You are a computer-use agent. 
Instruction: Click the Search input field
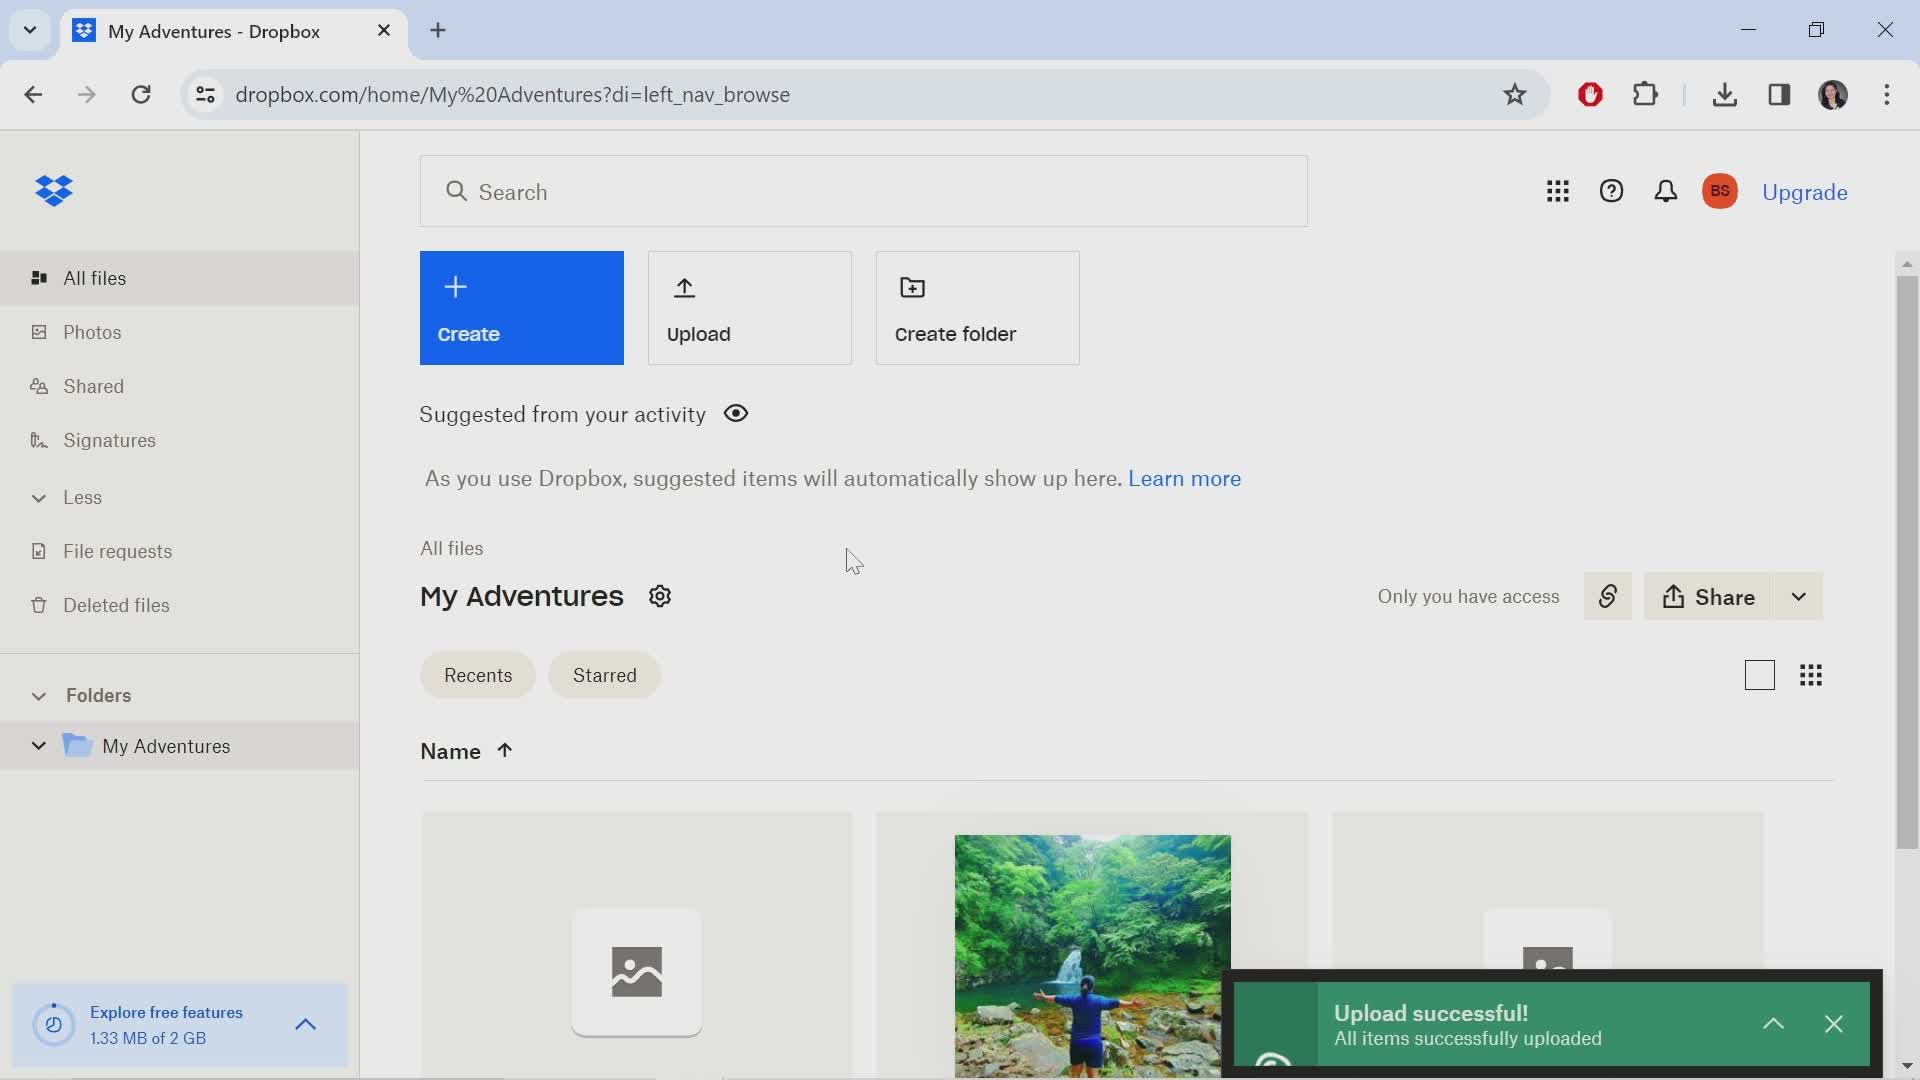click(x=864, y=191)
